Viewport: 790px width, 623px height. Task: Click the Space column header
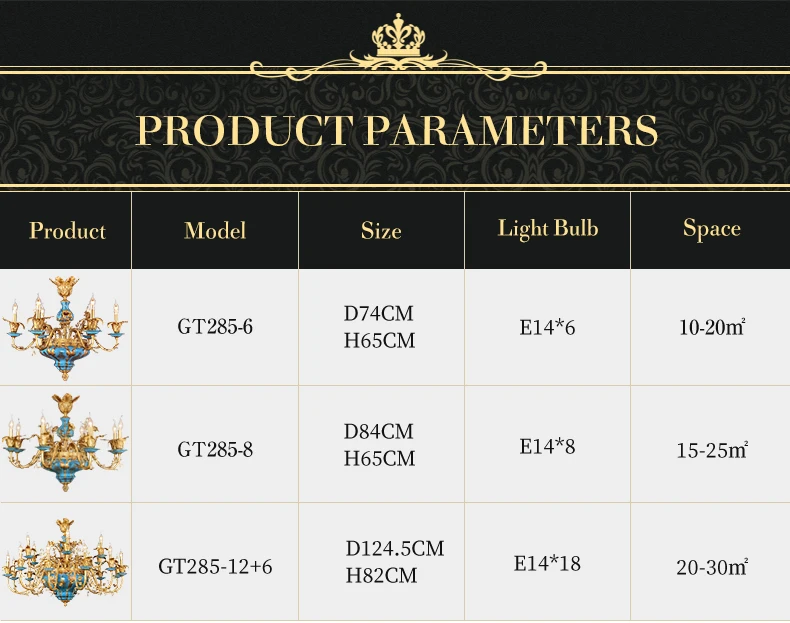(711, 229)
